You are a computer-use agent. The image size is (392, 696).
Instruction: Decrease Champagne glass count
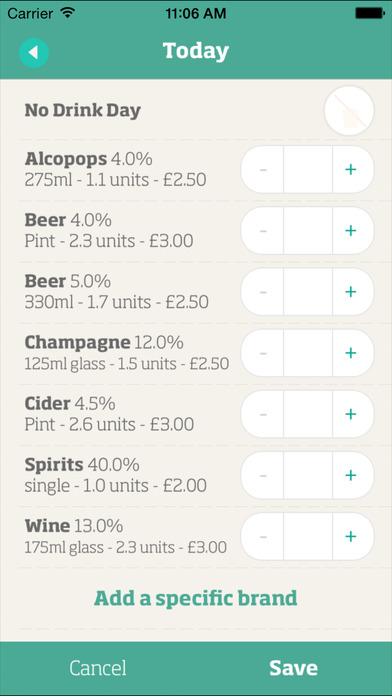click(x=262, y=353)
